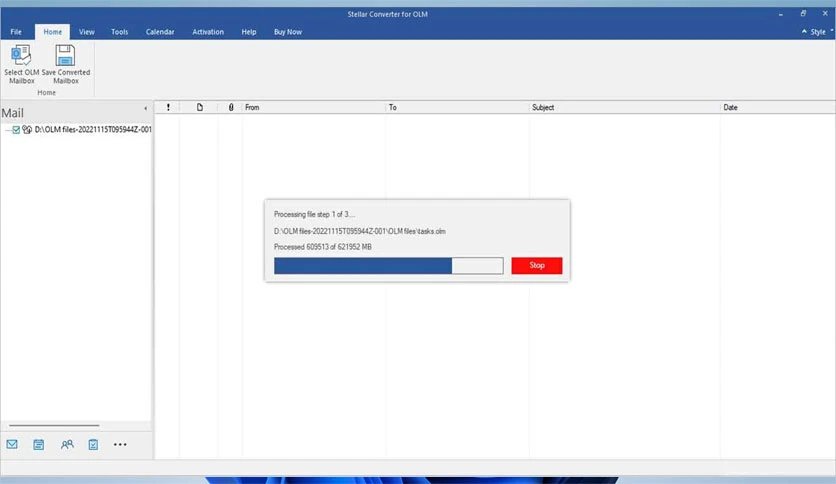Select the D:\OLM files tree node
The height and width of the screenshot is (484, 836).
(93, 130)
